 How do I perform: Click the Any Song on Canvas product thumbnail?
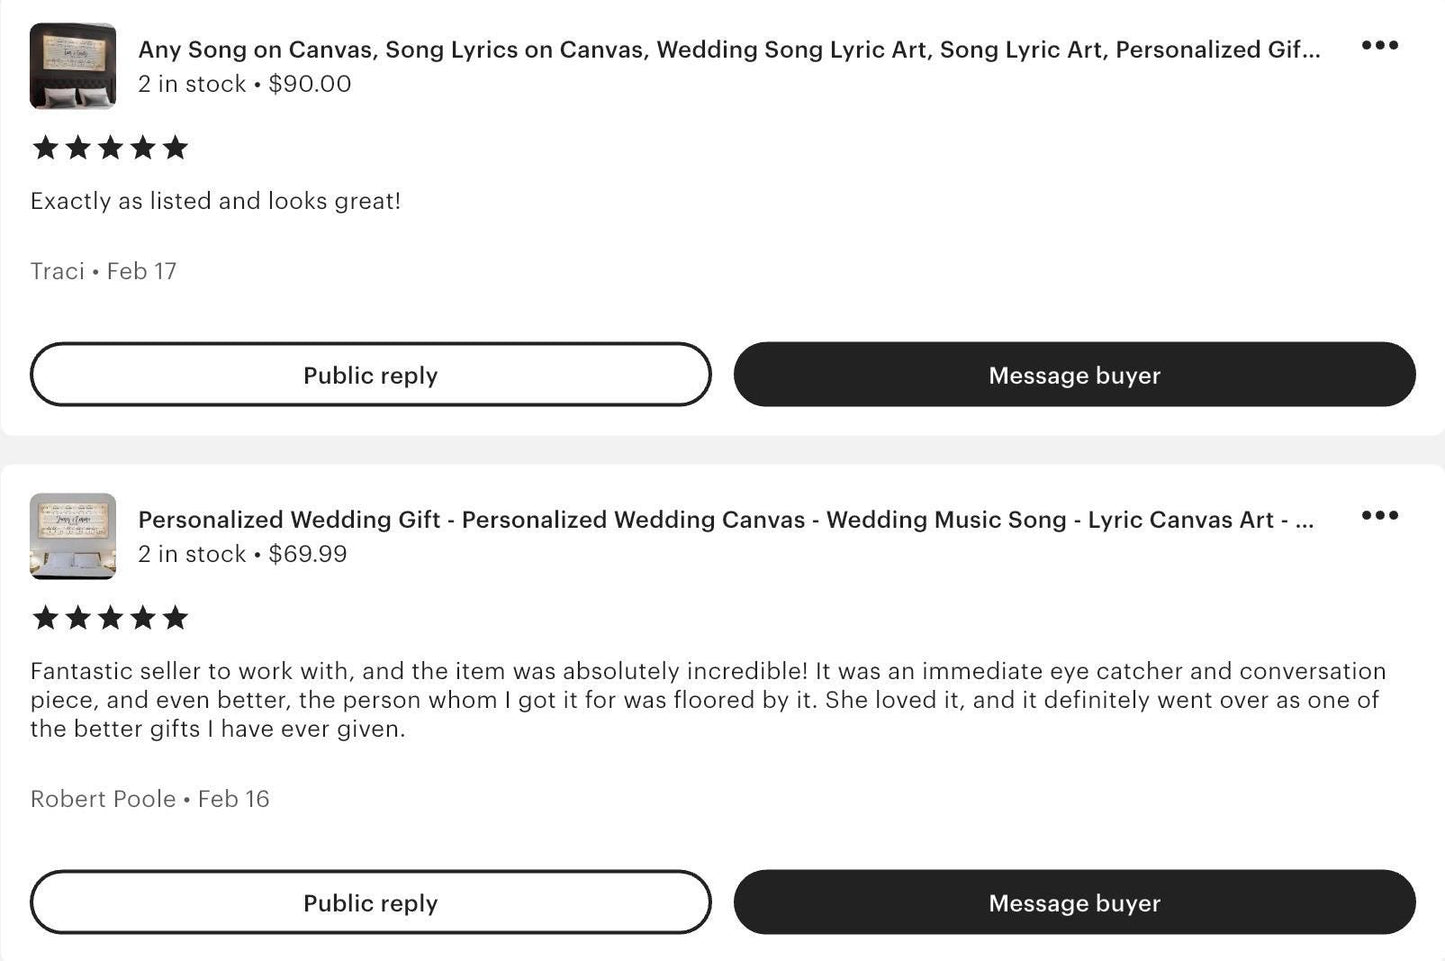[x=73, y=65]
